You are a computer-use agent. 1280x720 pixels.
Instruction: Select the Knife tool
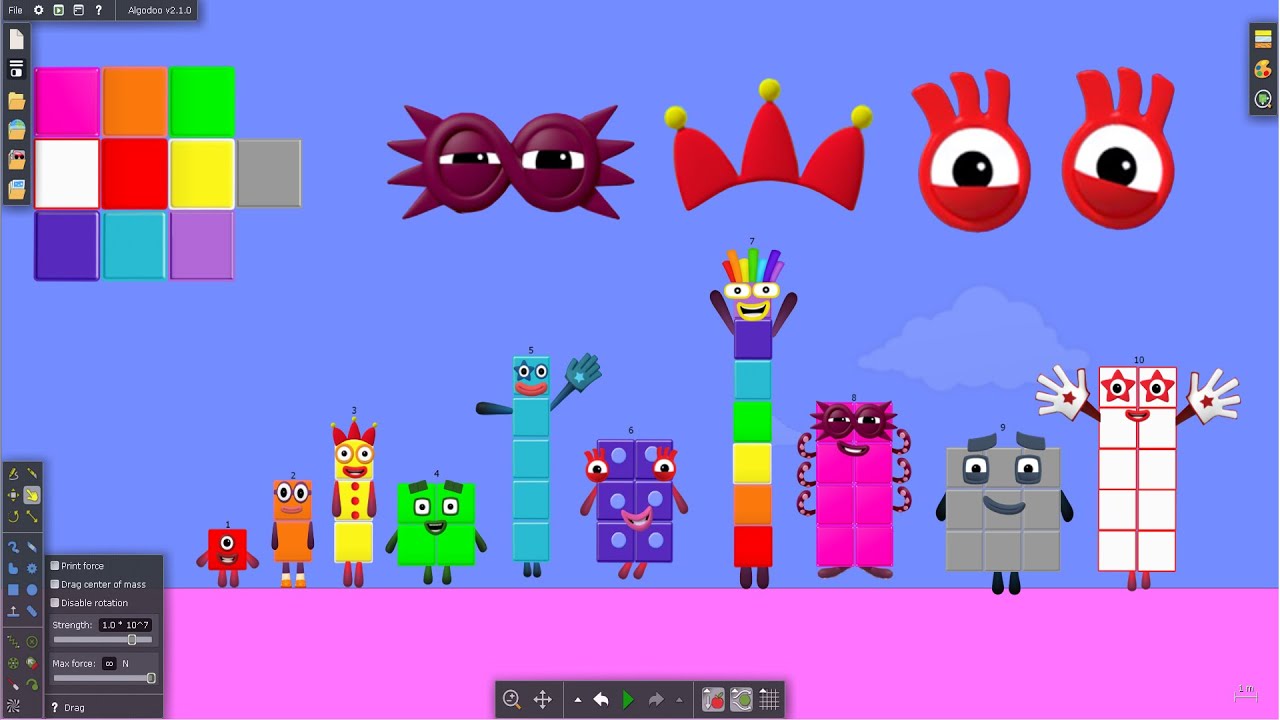[32, 474]
